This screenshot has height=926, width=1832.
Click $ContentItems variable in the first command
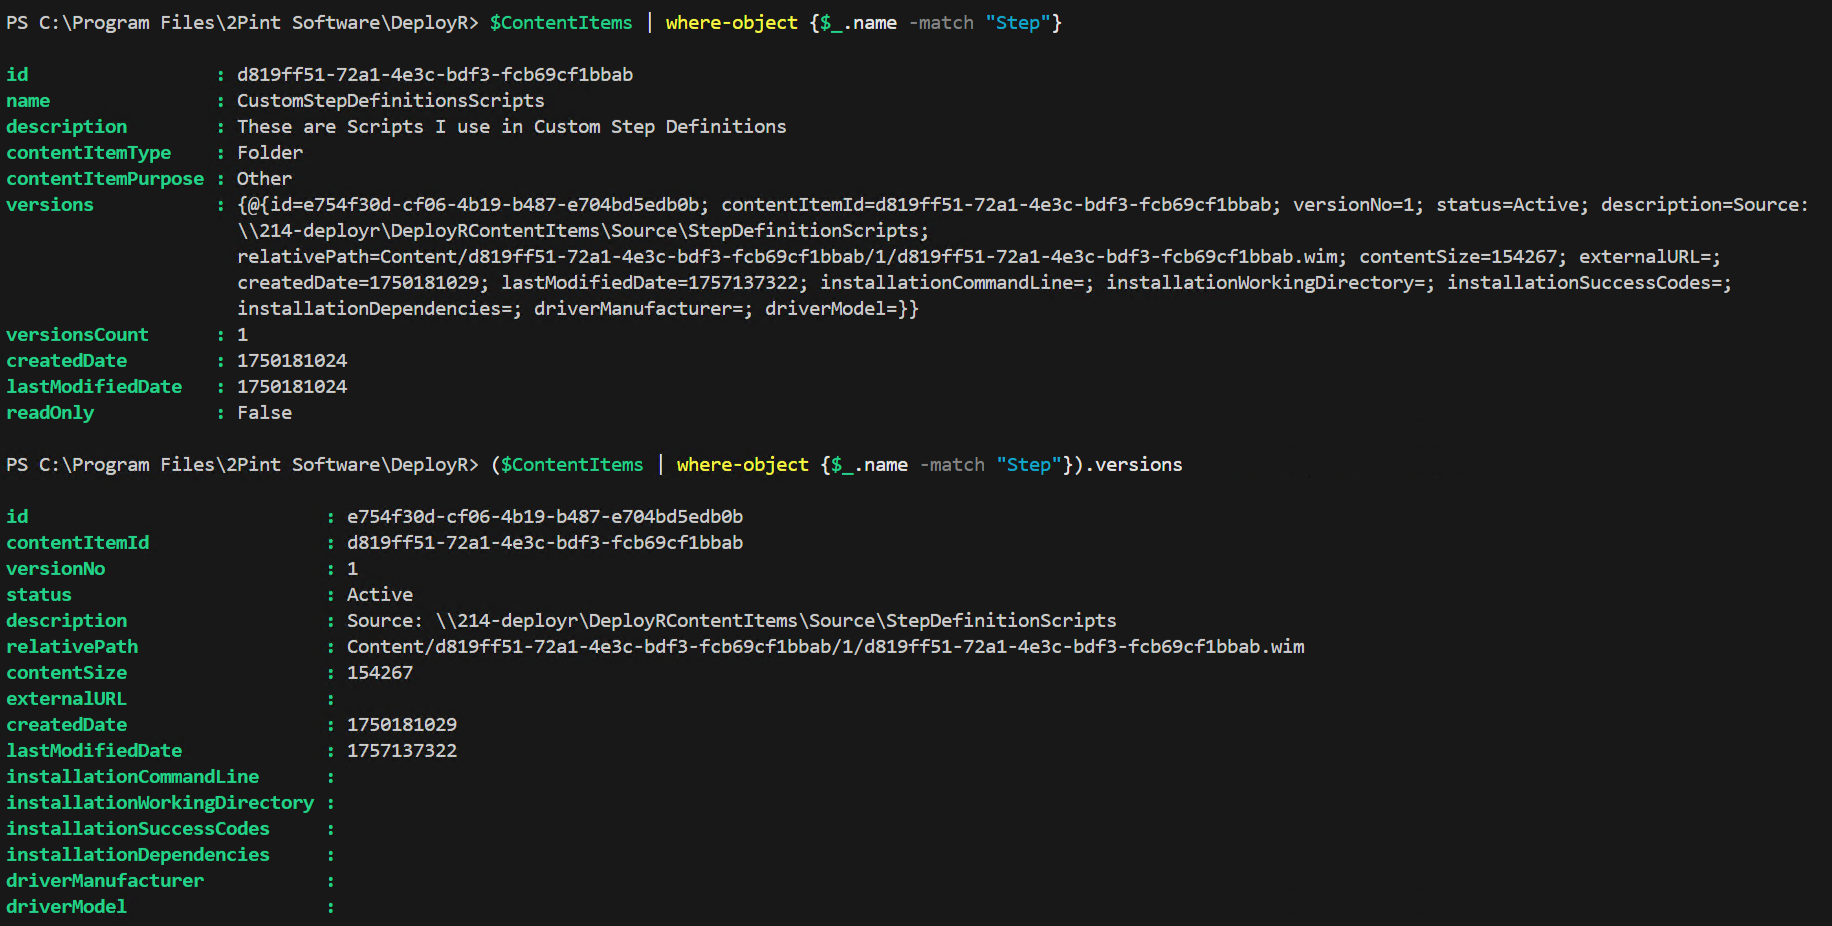click(560, 23)
